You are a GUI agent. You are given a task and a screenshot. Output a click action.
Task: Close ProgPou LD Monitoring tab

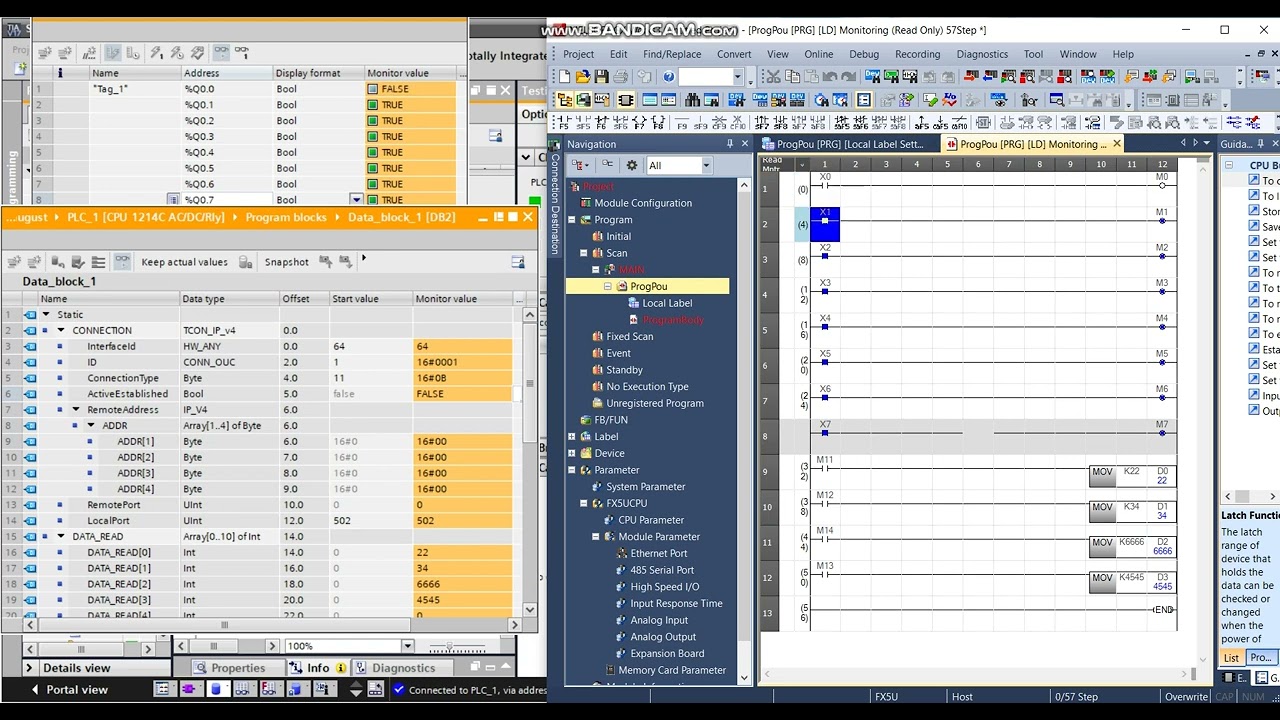click(x=1117, y=144)
